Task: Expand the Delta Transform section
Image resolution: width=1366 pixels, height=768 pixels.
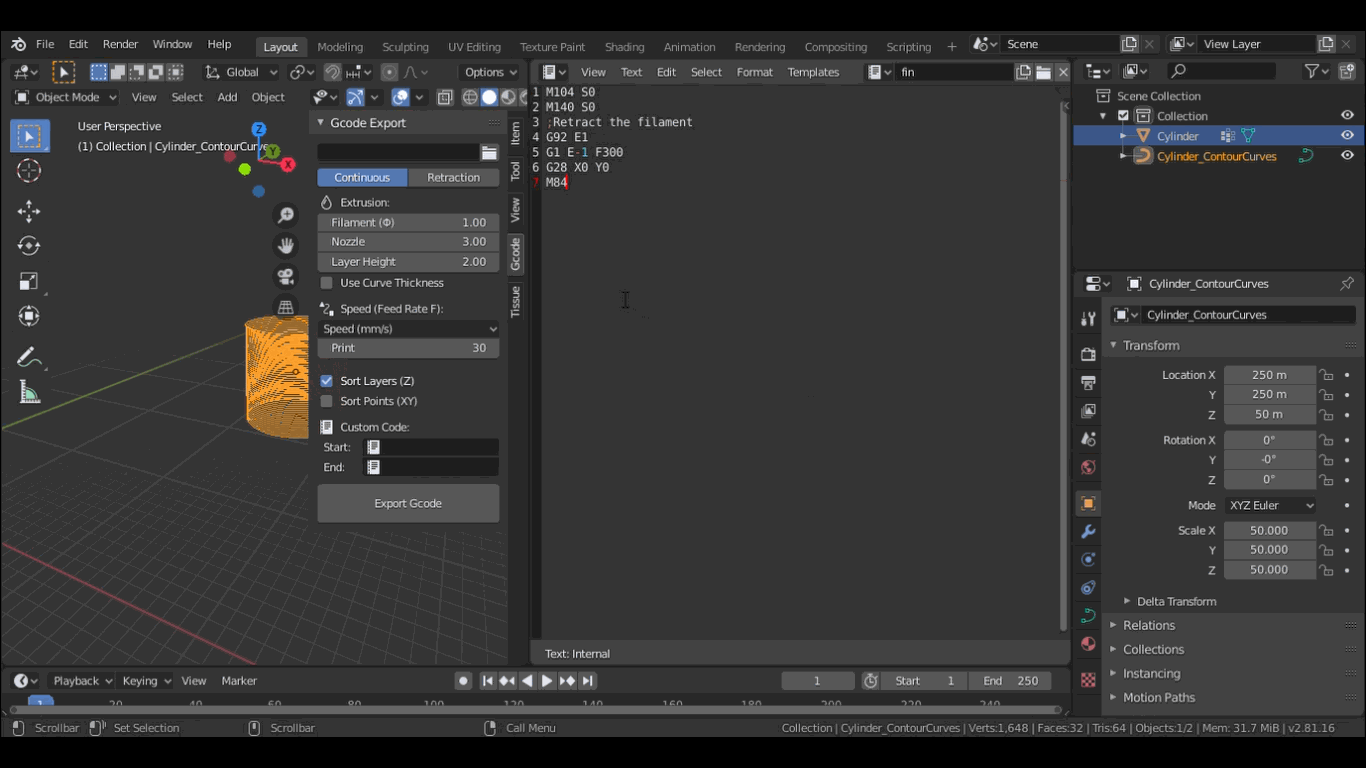Action: click(1176, 601)
